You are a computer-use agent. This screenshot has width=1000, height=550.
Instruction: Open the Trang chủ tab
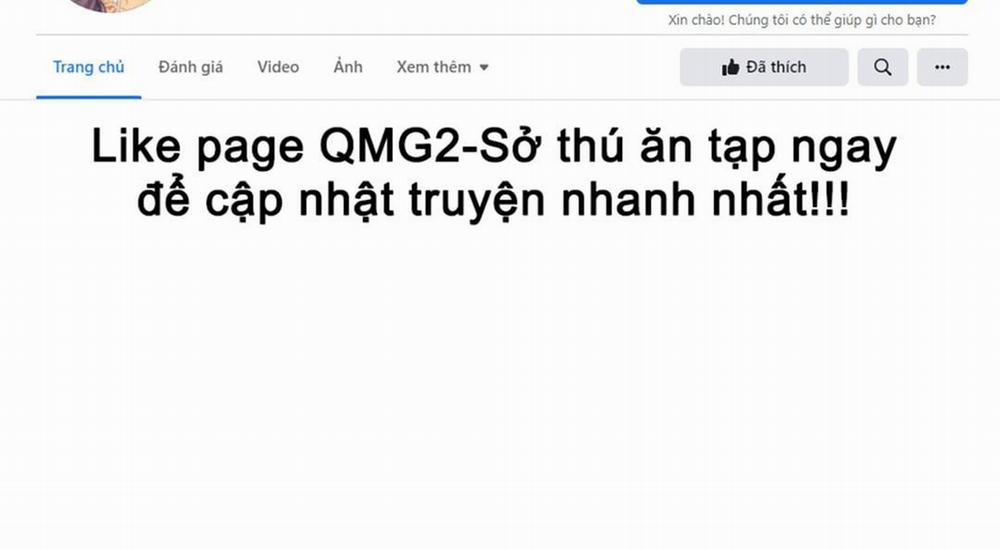pyautogui.click(x=89, y=67)
